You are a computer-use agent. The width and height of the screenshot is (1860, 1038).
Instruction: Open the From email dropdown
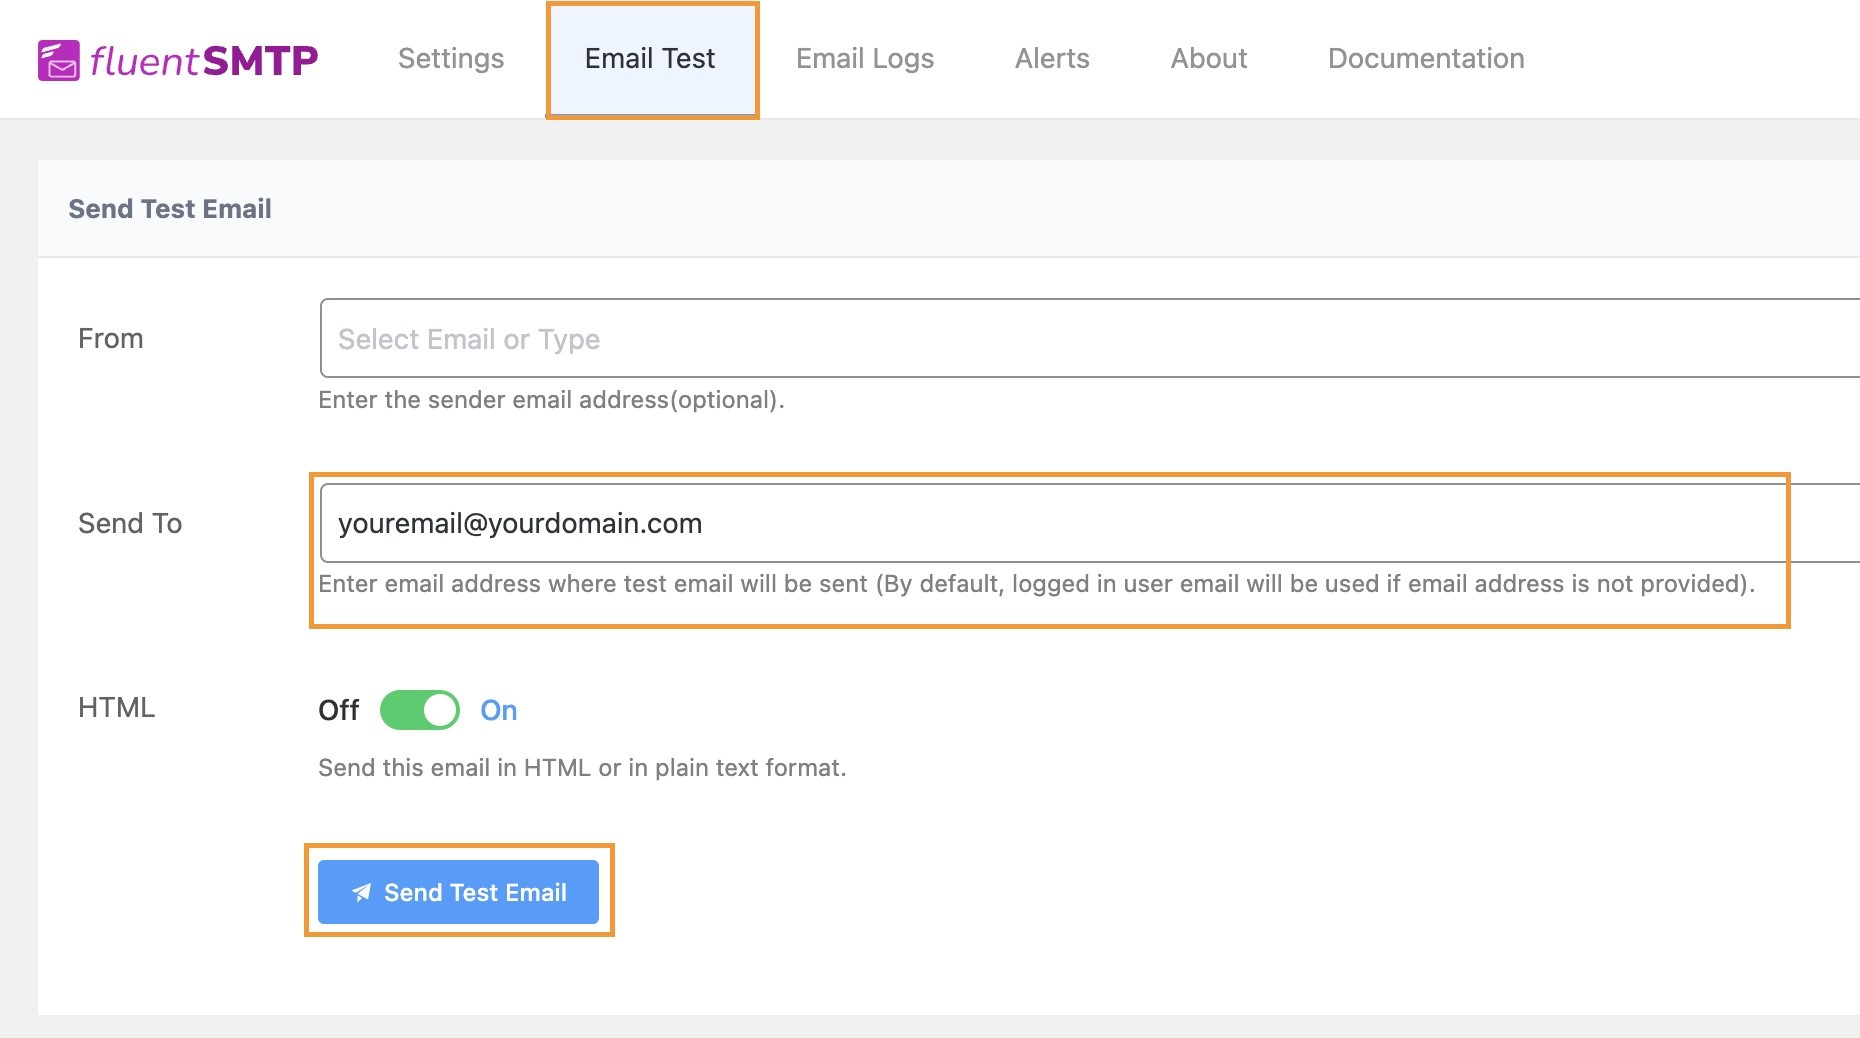pos(1090,338)
